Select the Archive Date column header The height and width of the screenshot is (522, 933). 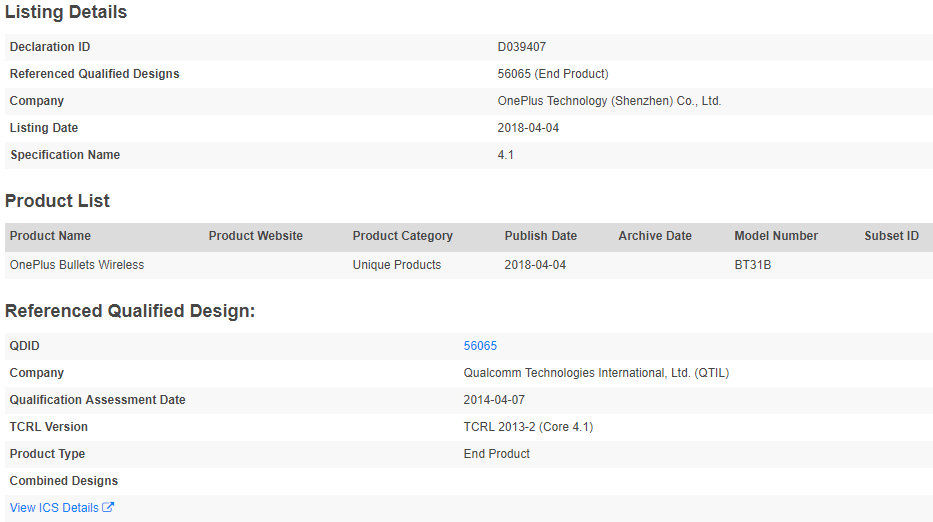[654, 236]
